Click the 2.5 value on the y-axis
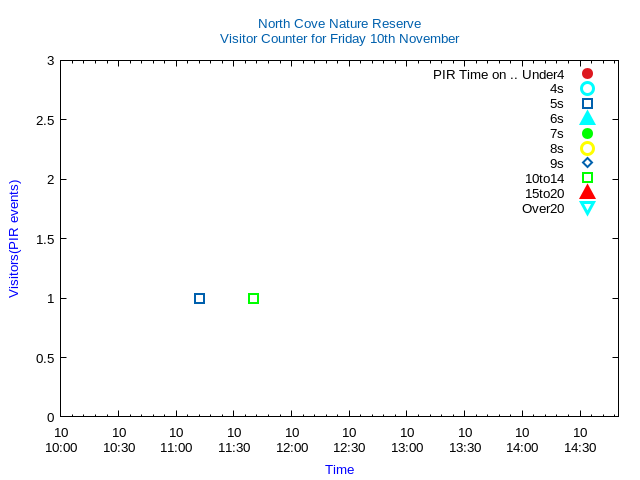Viewport: 640px width, 480px height. [44, 120]
